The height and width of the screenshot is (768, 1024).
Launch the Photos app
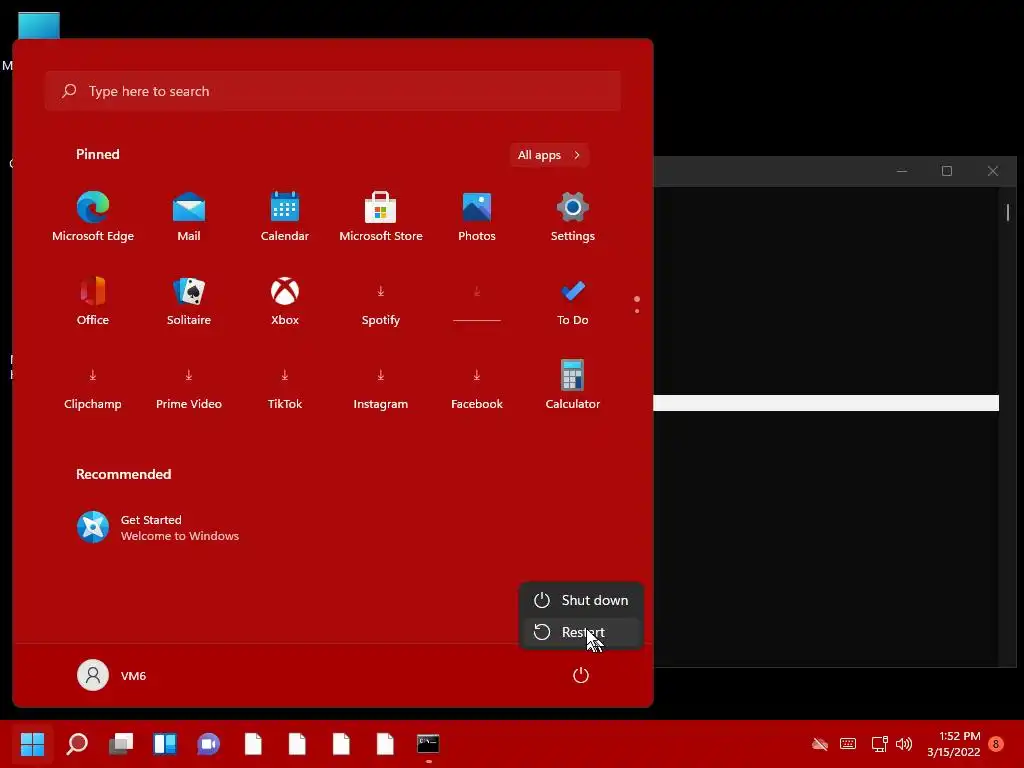(x=477, y=217)
